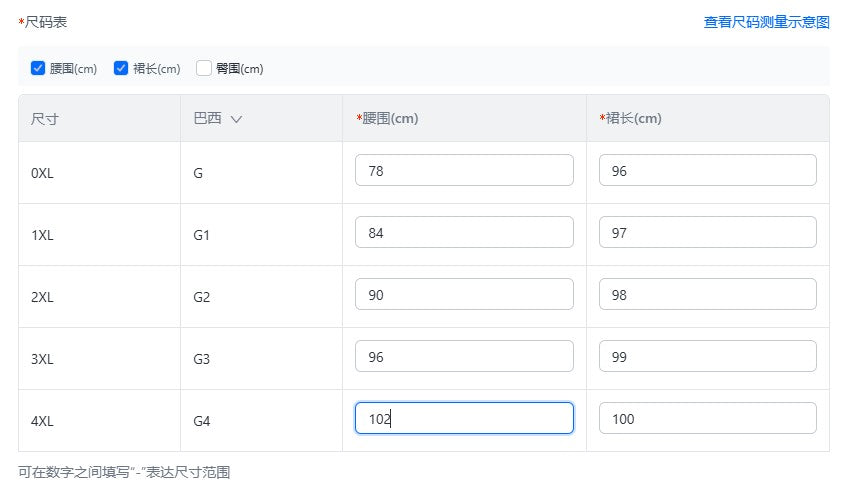Viewport: 850px width, 492px height.
Task: Click the 裙长(cm) column header
Action: point(633,119)
